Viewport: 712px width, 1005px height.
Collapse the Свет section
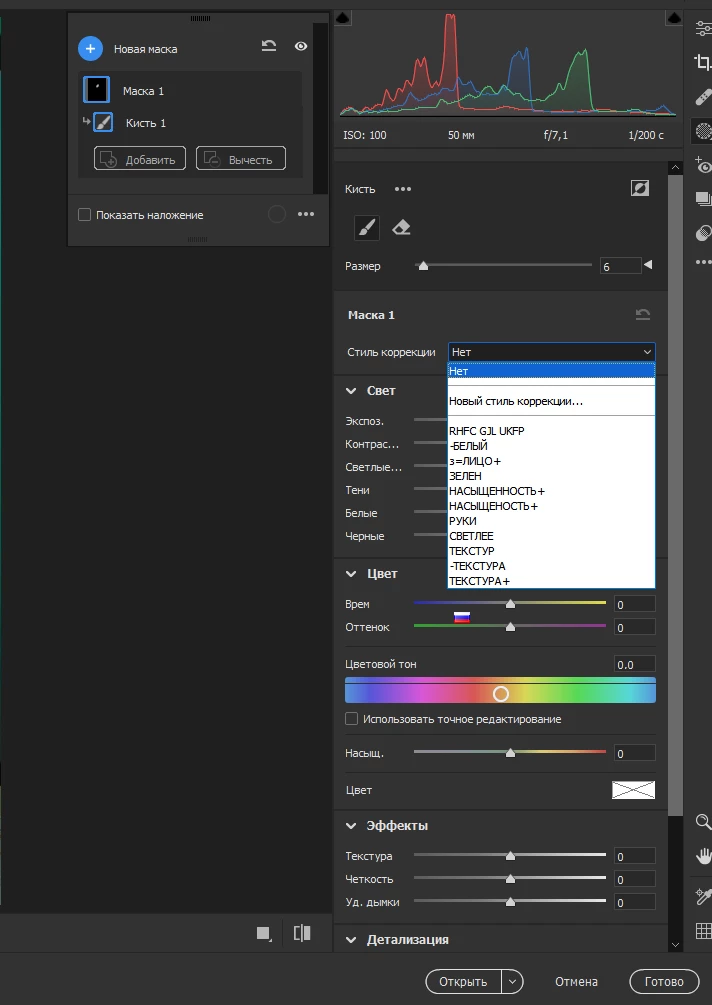[351, 390]
